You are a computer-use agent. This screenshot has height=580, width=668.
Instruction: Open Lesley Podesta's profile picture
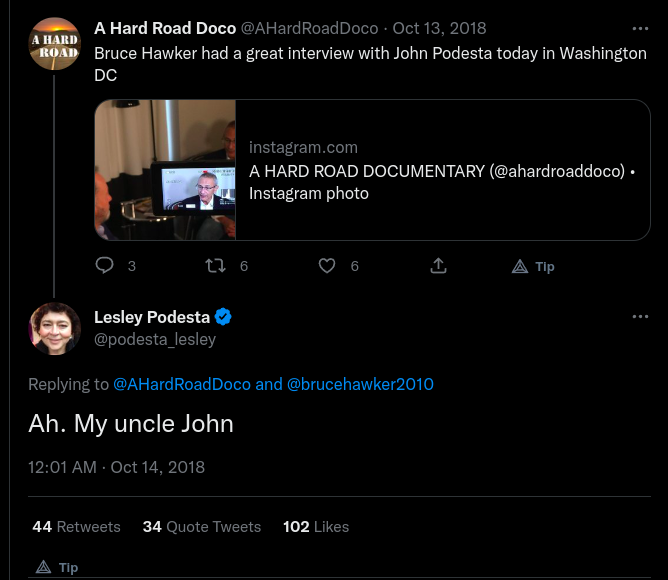(x=54, y=329)
